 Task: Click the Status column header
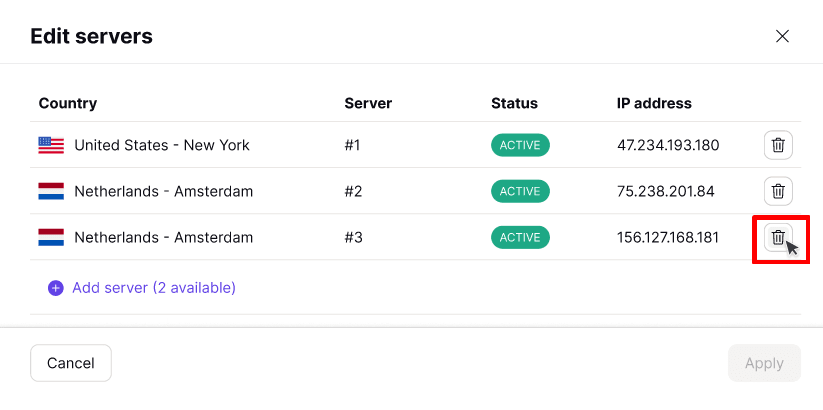tap(514, 103)
